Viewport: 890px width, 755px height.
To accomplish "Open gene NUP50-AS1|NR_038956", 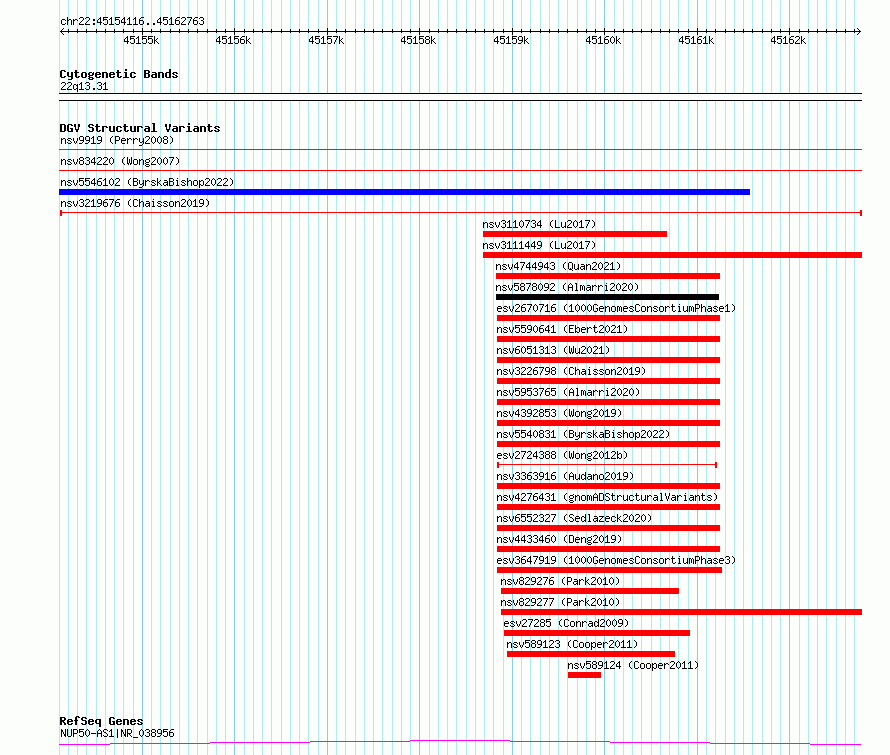I will [117, 733].
